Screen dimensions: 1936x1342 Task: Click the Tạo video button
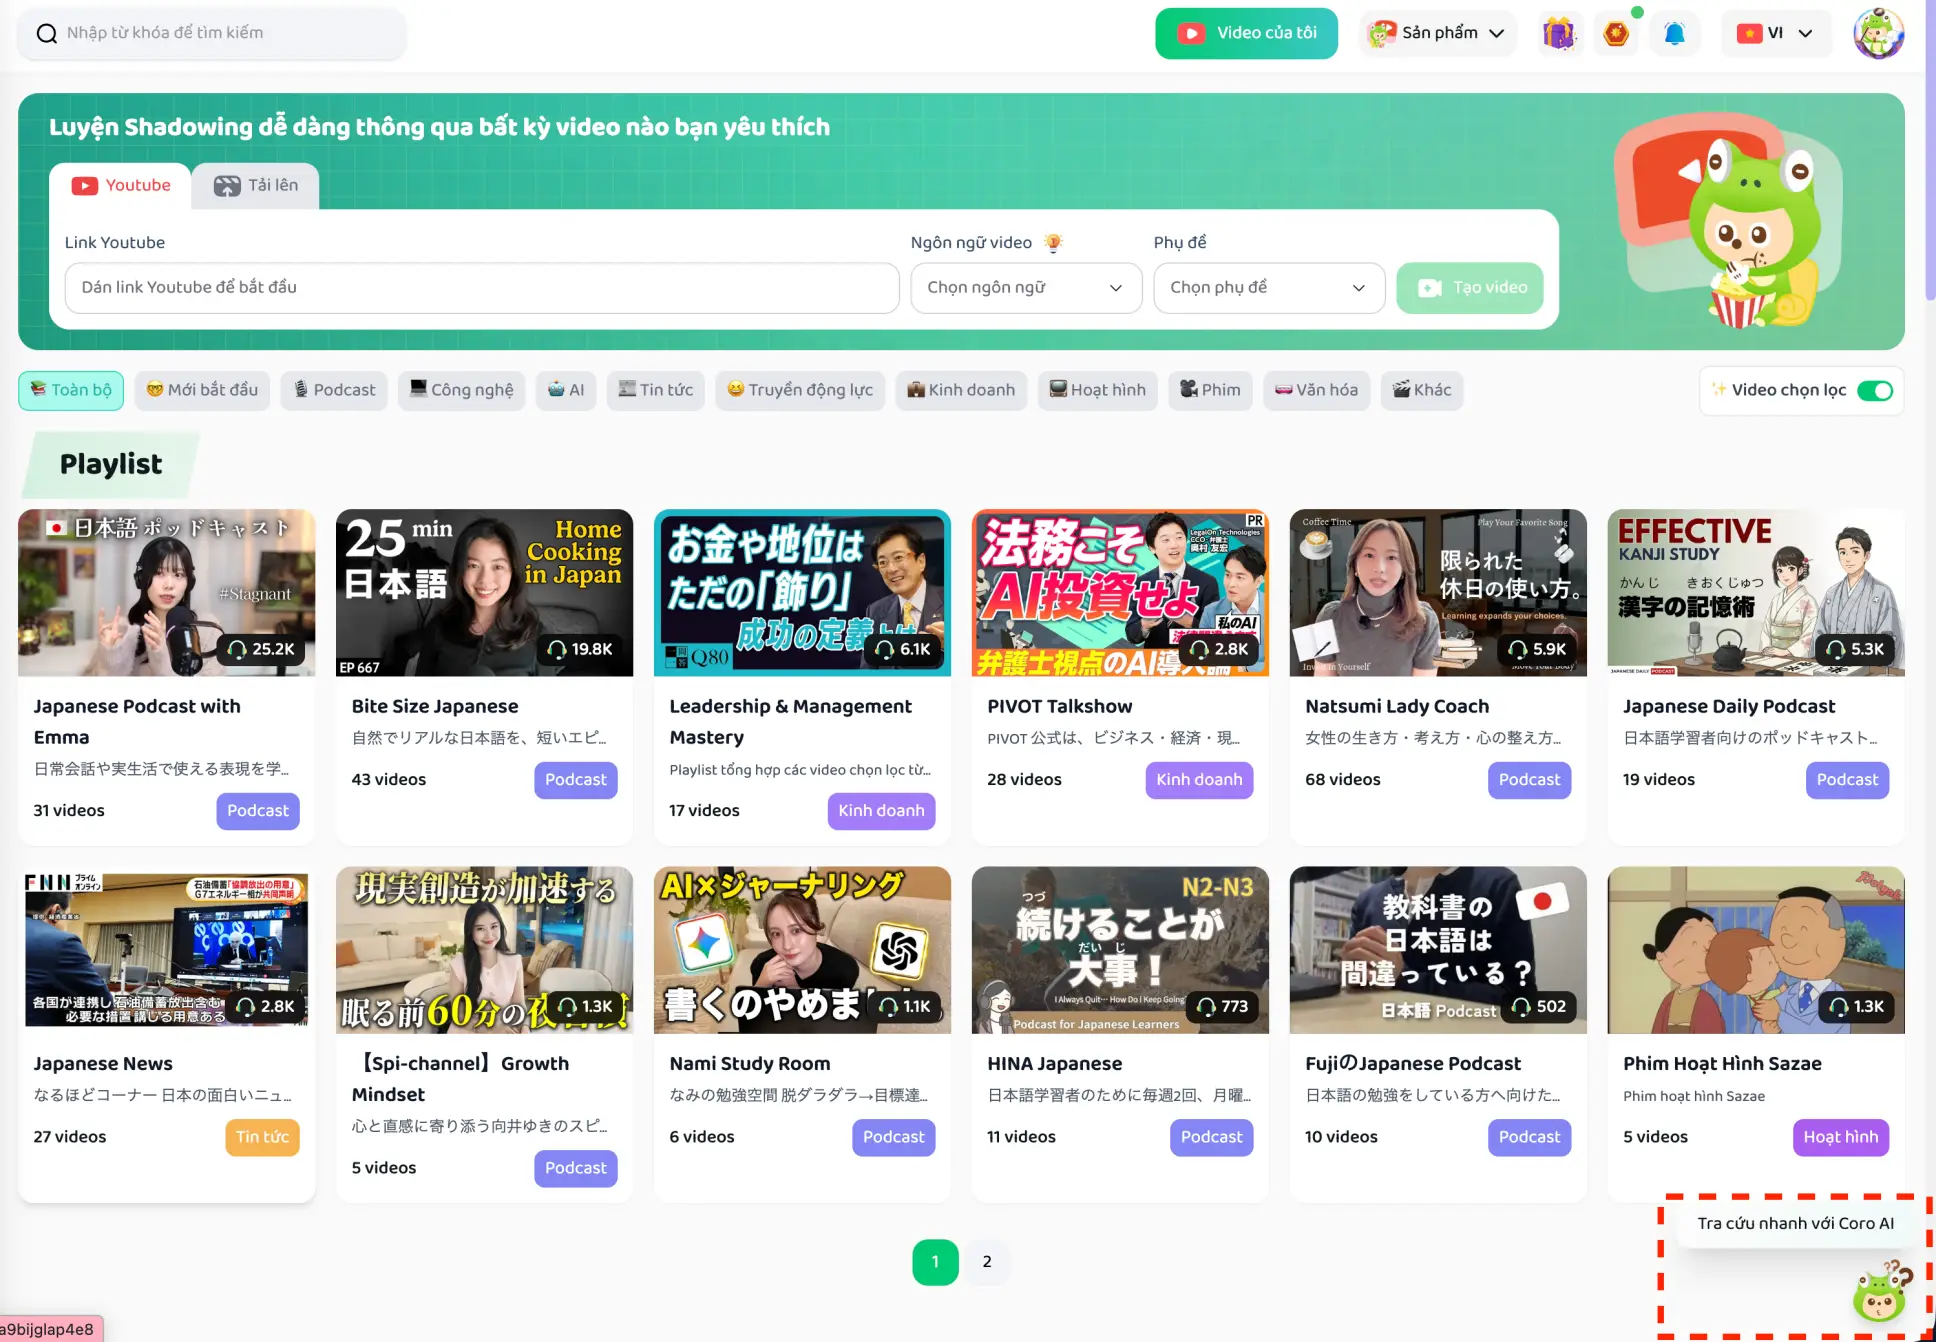[1469, 288]
